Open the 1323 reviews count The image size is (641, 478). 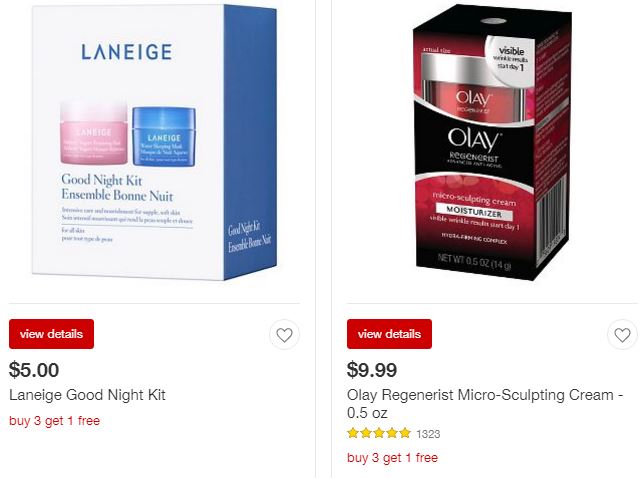coord(428,434)
